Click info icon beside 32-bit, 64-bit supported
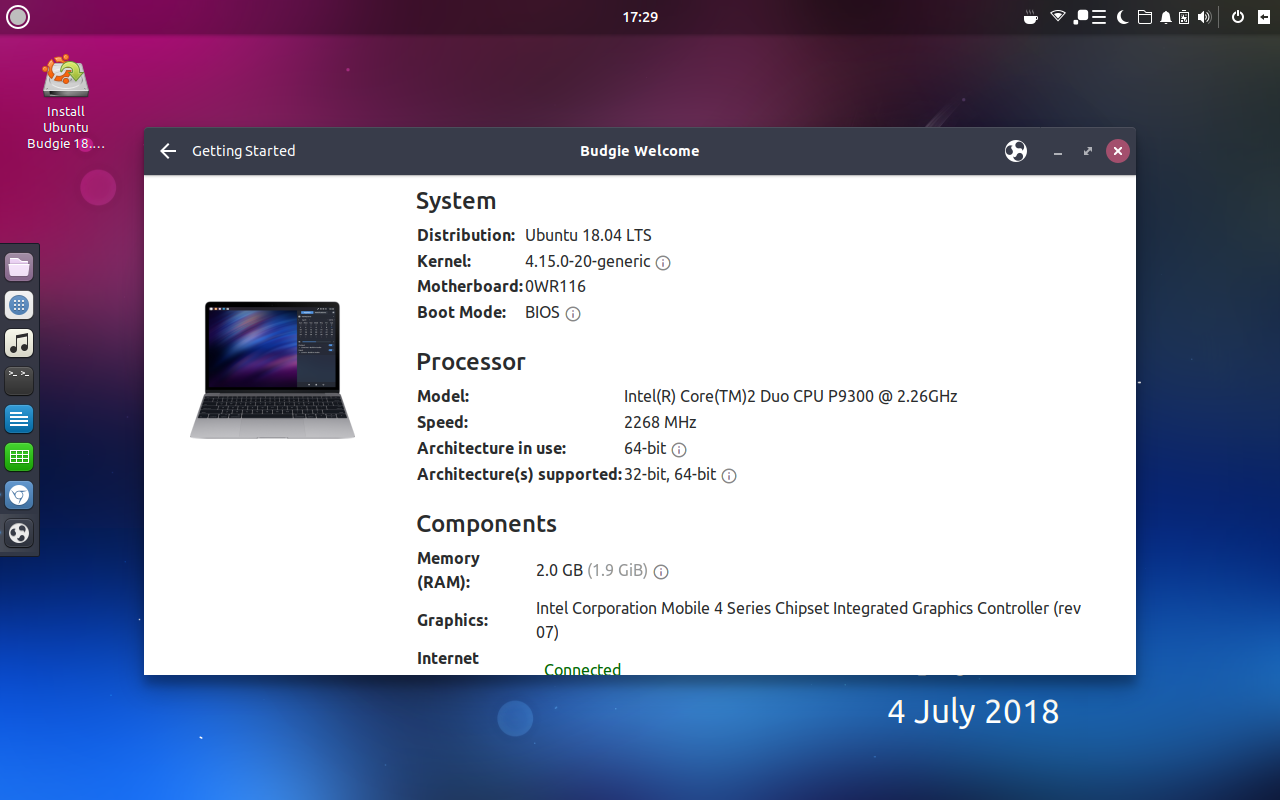This screenshot has width=1280, height=800. [729, 476]
